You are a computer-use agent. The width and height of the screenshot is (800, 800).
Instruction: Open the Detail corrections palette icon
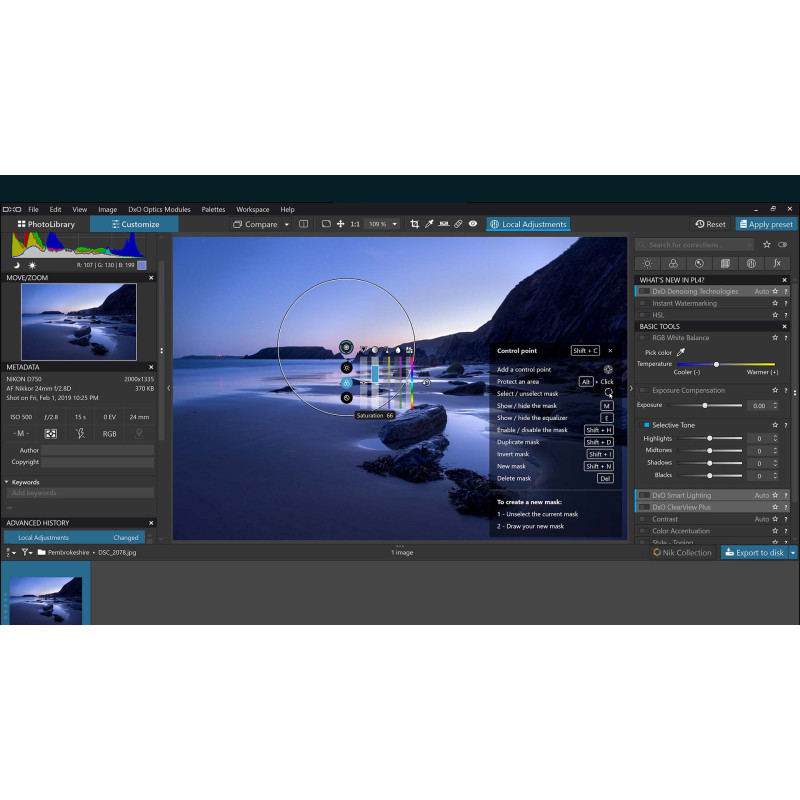699,263
